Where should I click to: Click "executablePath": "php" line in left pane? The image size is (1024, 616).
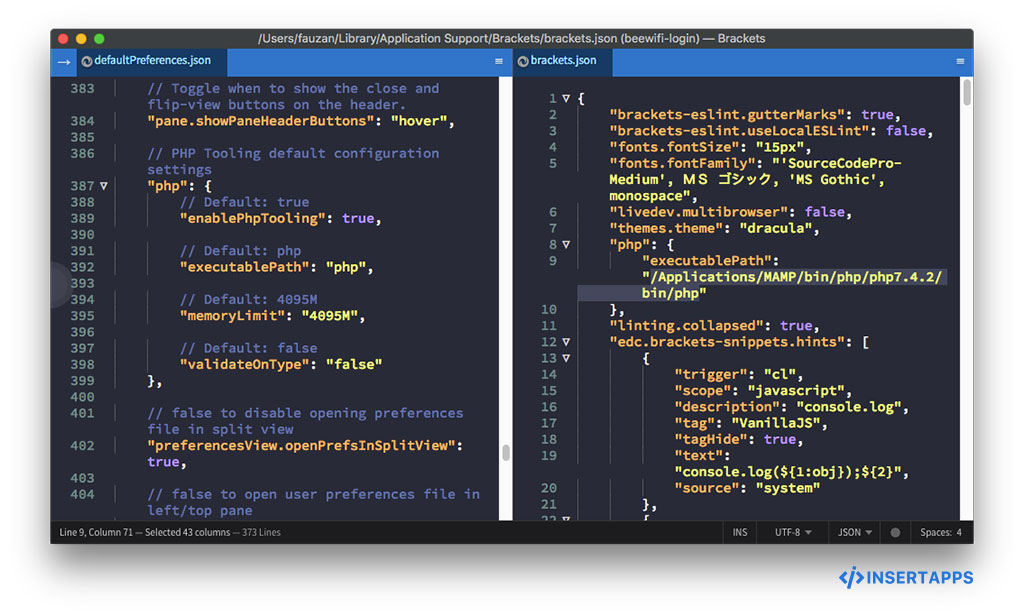[x=276, y=267]
